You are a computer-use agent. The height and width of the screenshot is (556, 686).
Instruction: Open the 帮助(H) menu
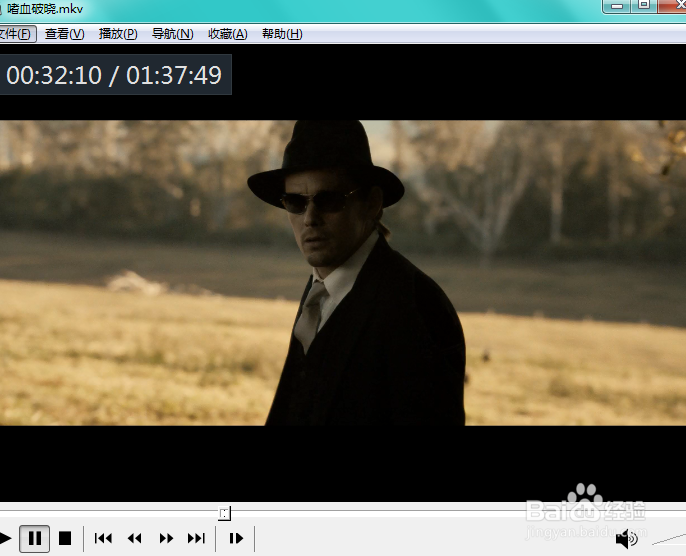tap(282, 34)
